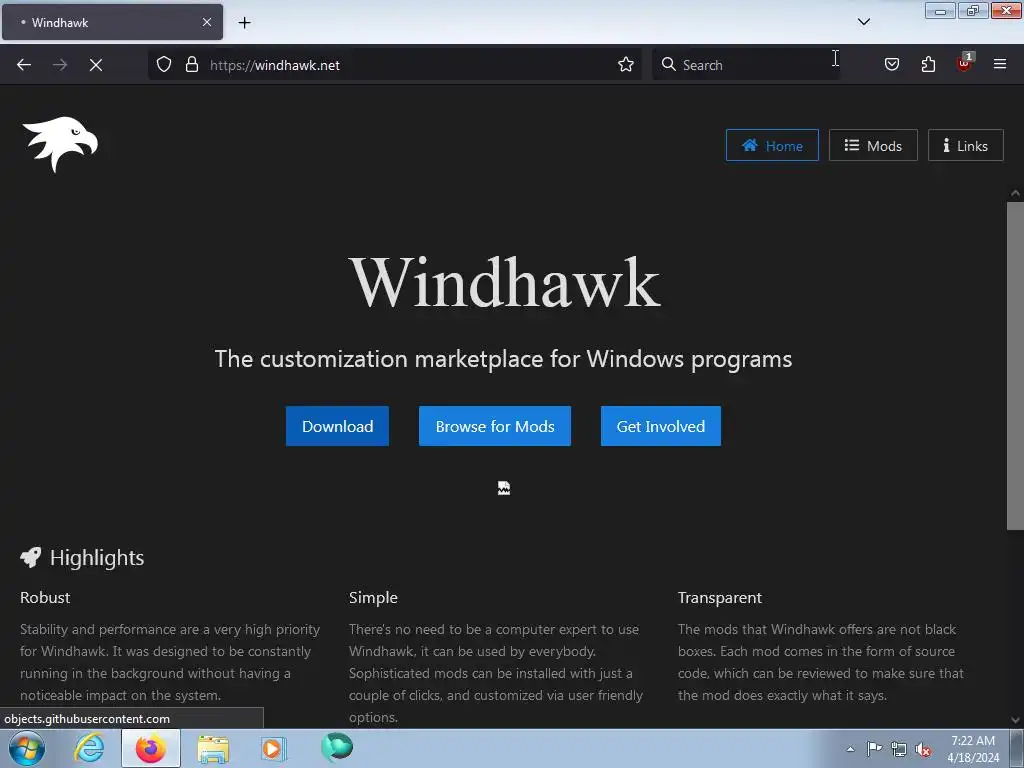
Task: Open the tracking protection shield icon
Action: pyautogui.click(x=164, y=64)
